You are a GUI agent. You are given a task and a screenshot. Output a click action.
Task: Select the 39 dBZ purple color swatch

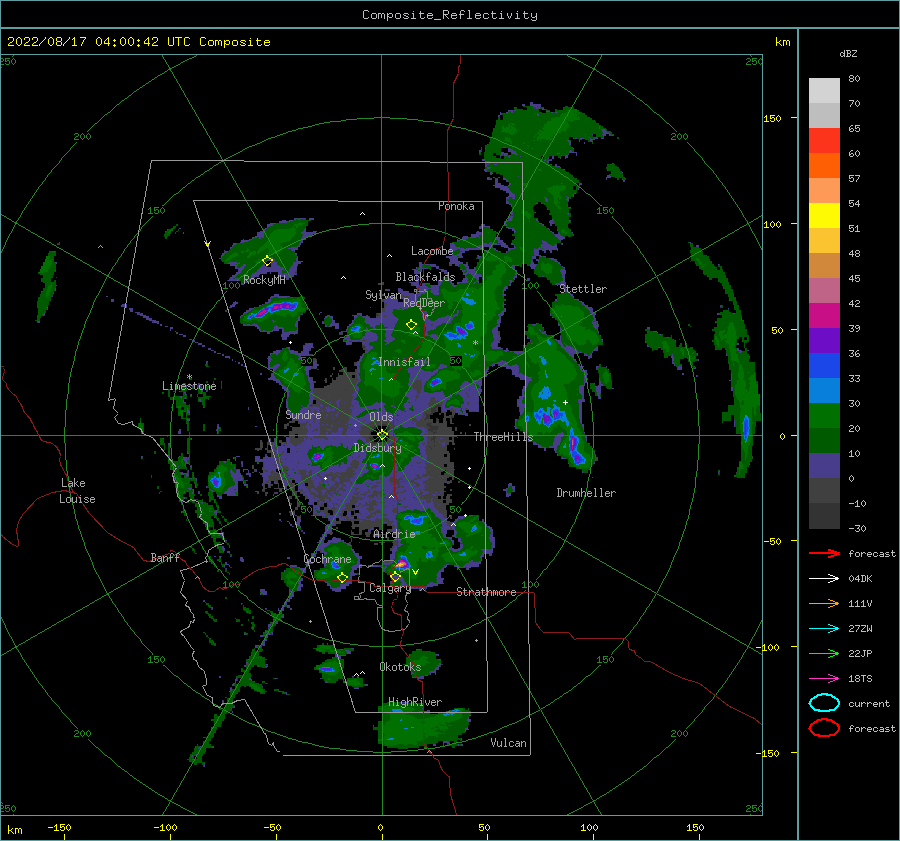click(824, 340)
